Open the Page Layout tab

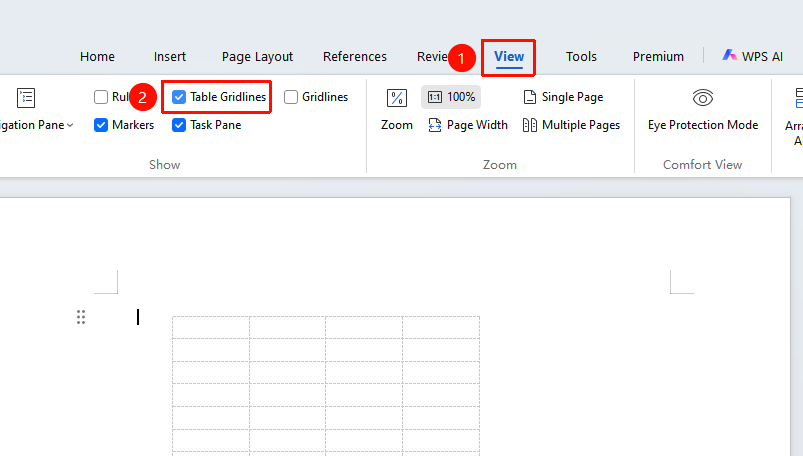pyautogui.click(x=257, y=56)
